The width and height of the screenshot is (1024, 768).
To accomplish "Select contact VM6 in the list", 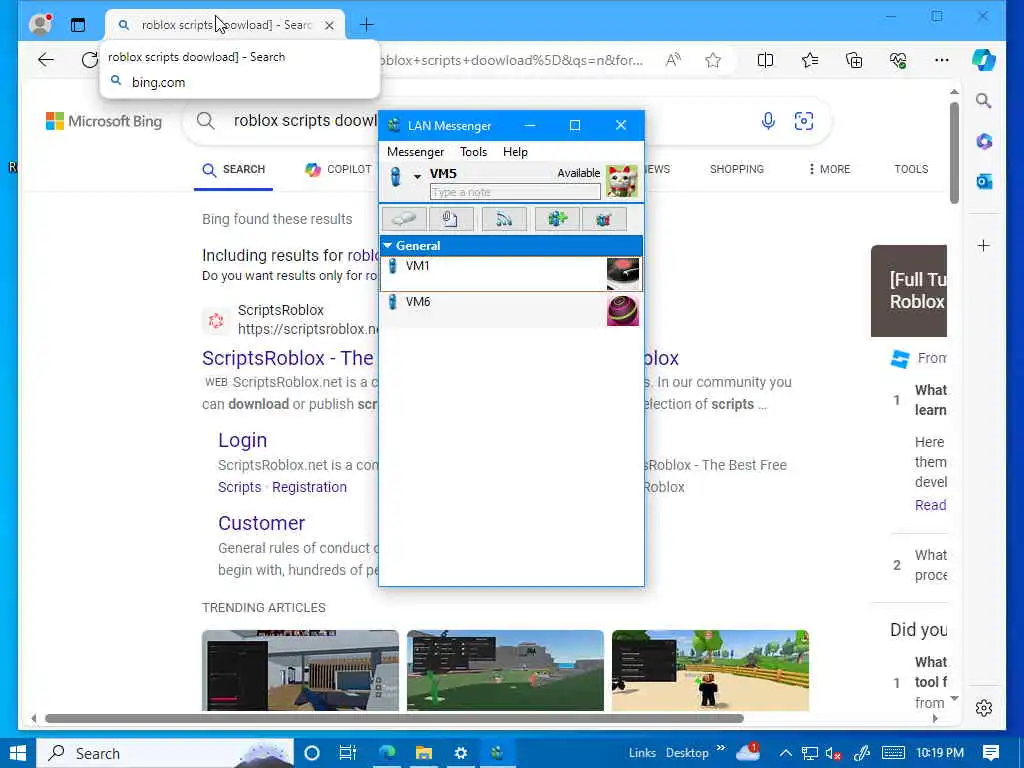I will [x=511, y=310].
